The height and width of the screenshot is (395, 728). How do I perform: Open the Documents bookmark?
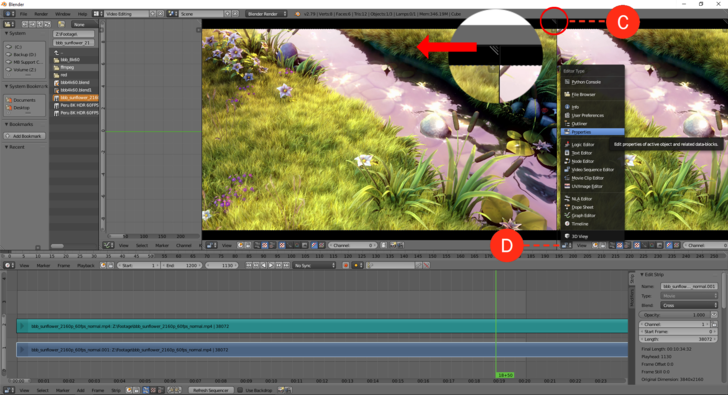[24, 100]
